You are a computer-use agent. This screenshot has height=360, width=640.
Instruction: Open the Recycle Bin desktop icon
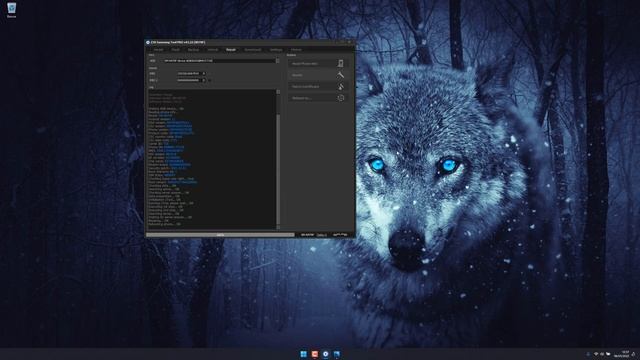coord(11,10)
